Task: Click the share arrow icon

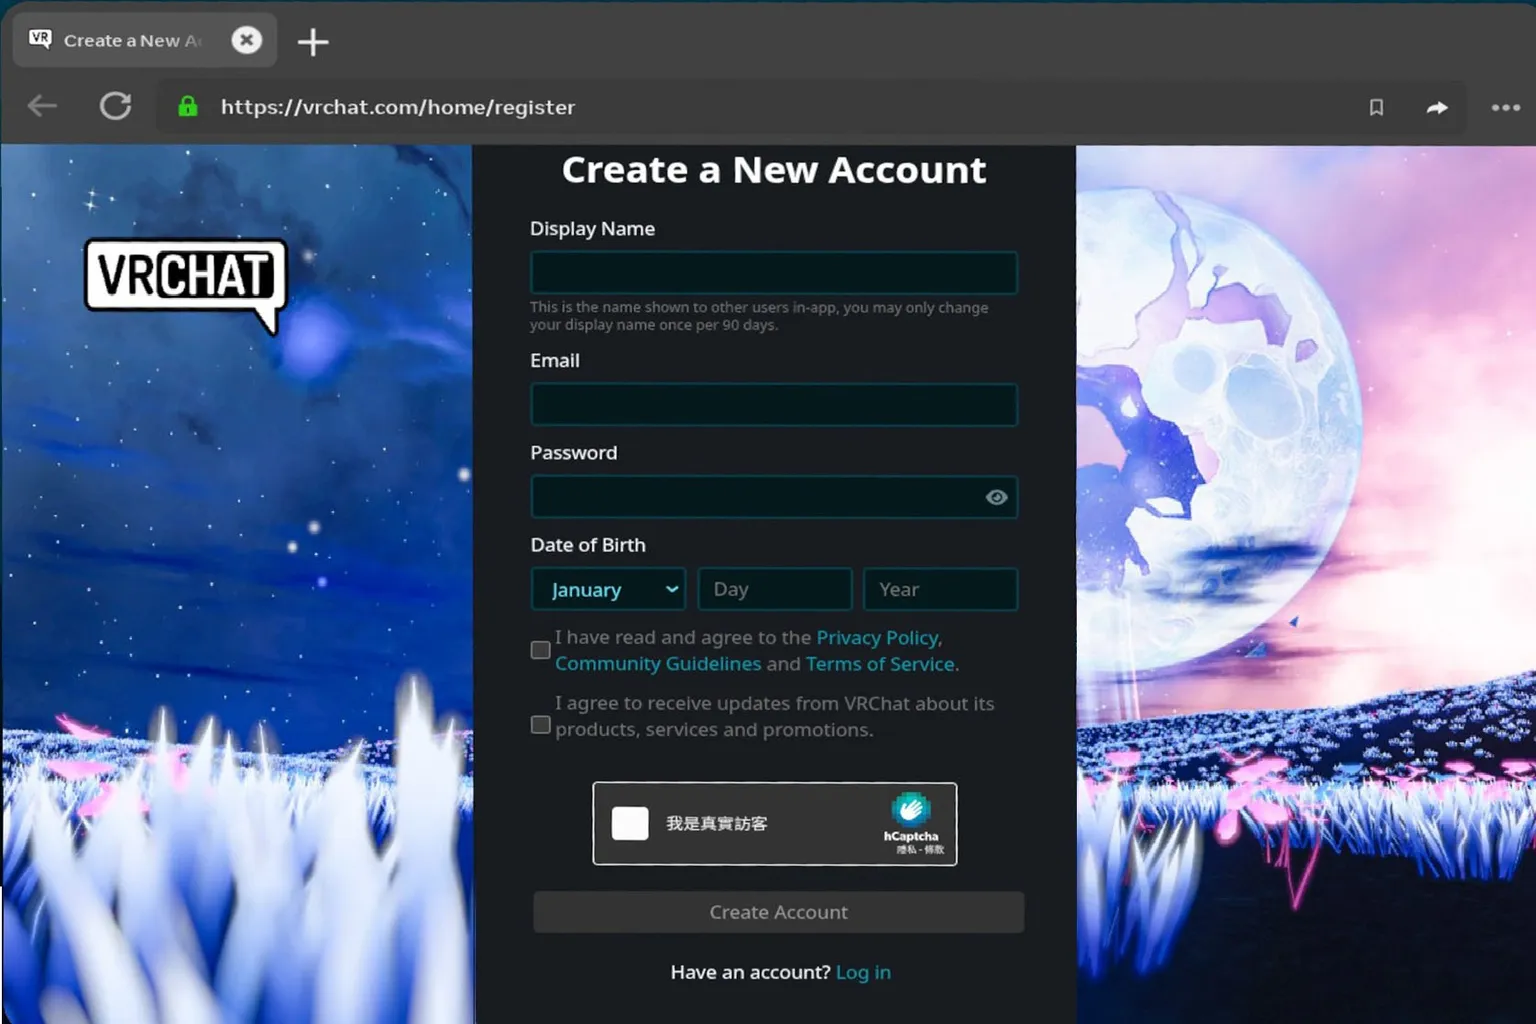Action: point(1437,107)
